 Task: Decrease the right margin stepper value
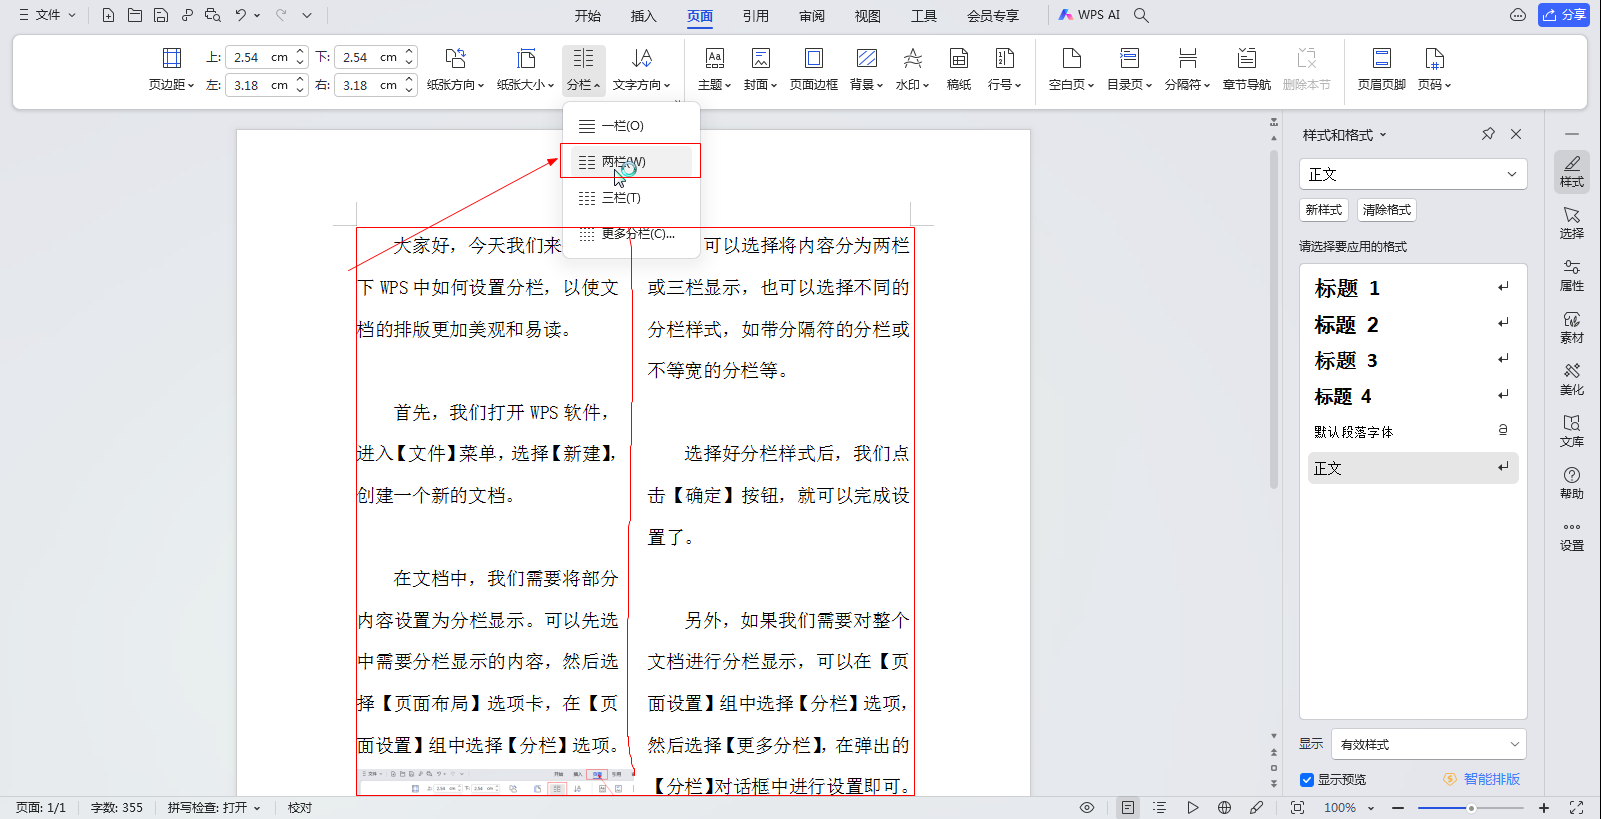409,90
